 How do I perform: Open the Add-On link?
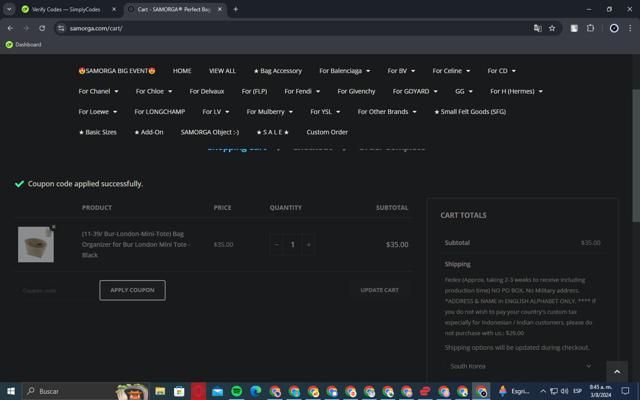(x=149, y=132)
